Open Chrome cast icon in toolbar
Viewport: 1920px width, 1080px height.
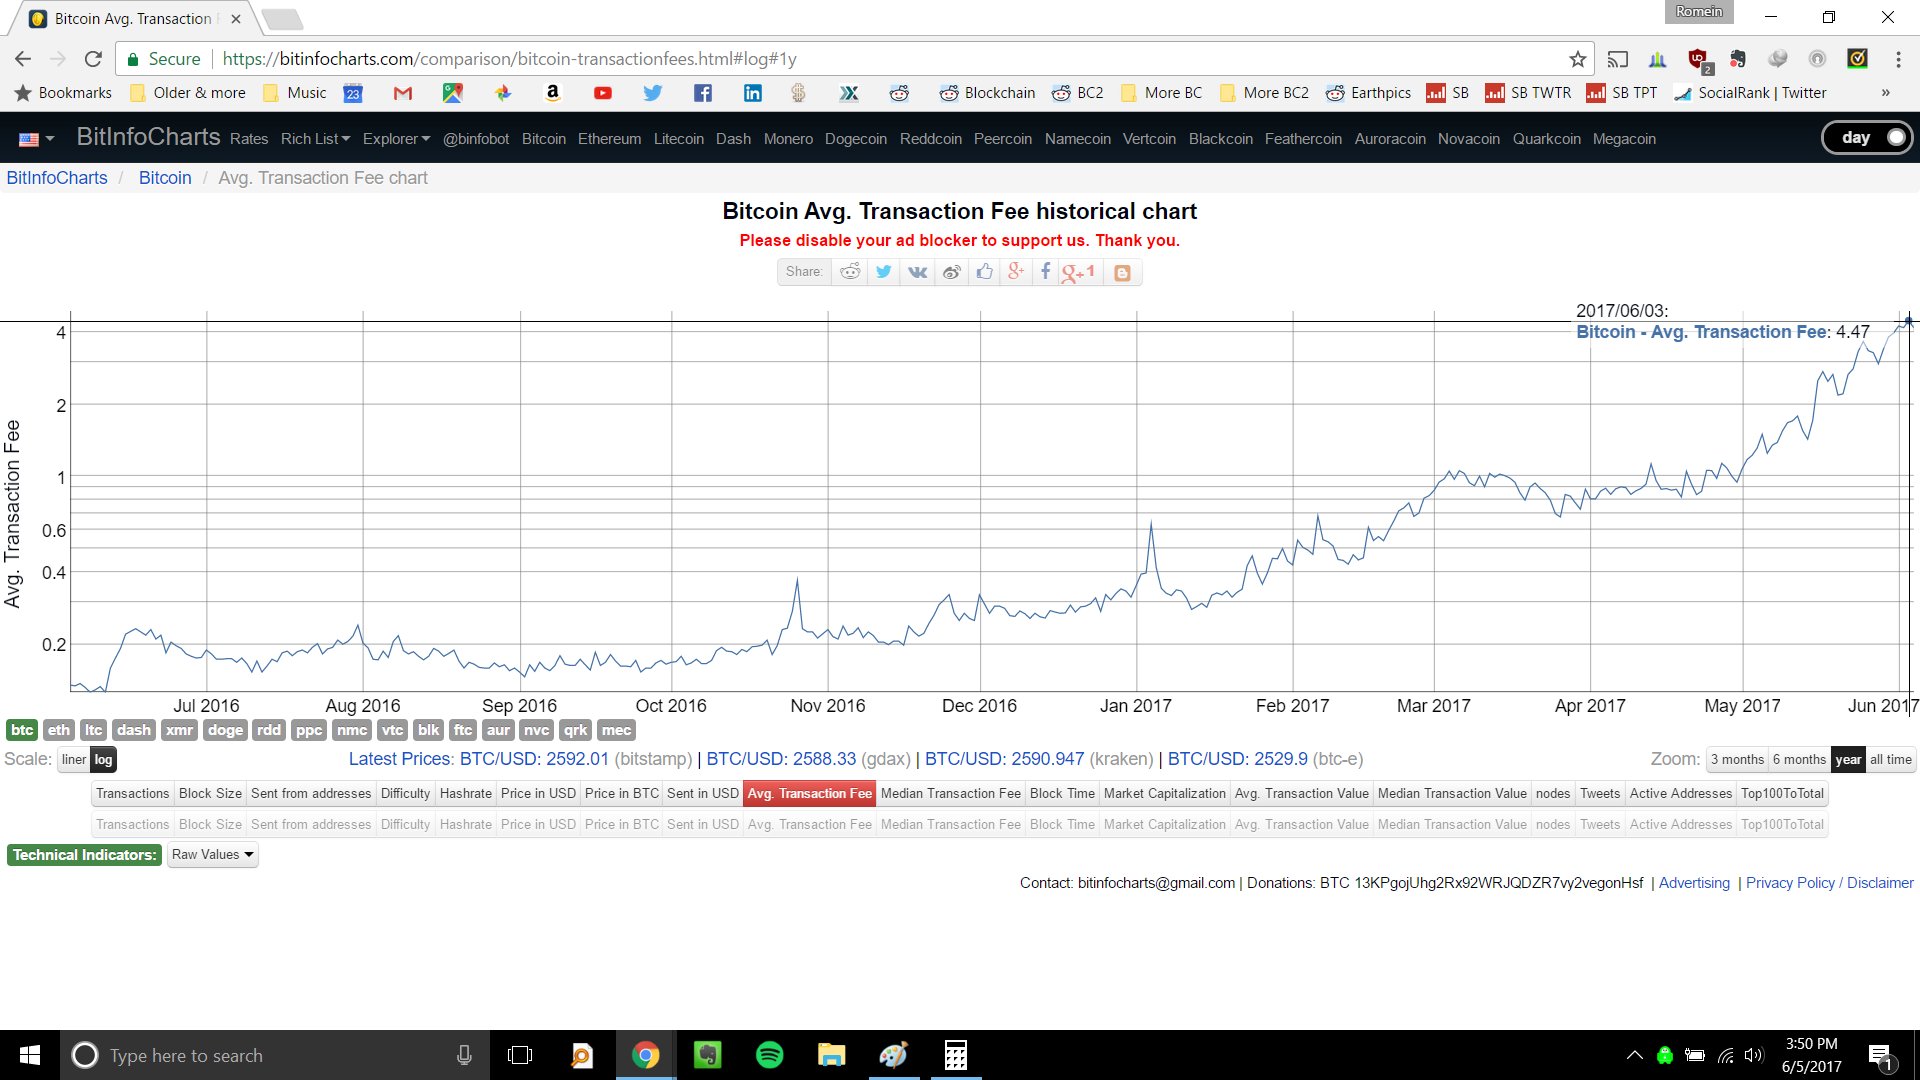pos(1617,59)
